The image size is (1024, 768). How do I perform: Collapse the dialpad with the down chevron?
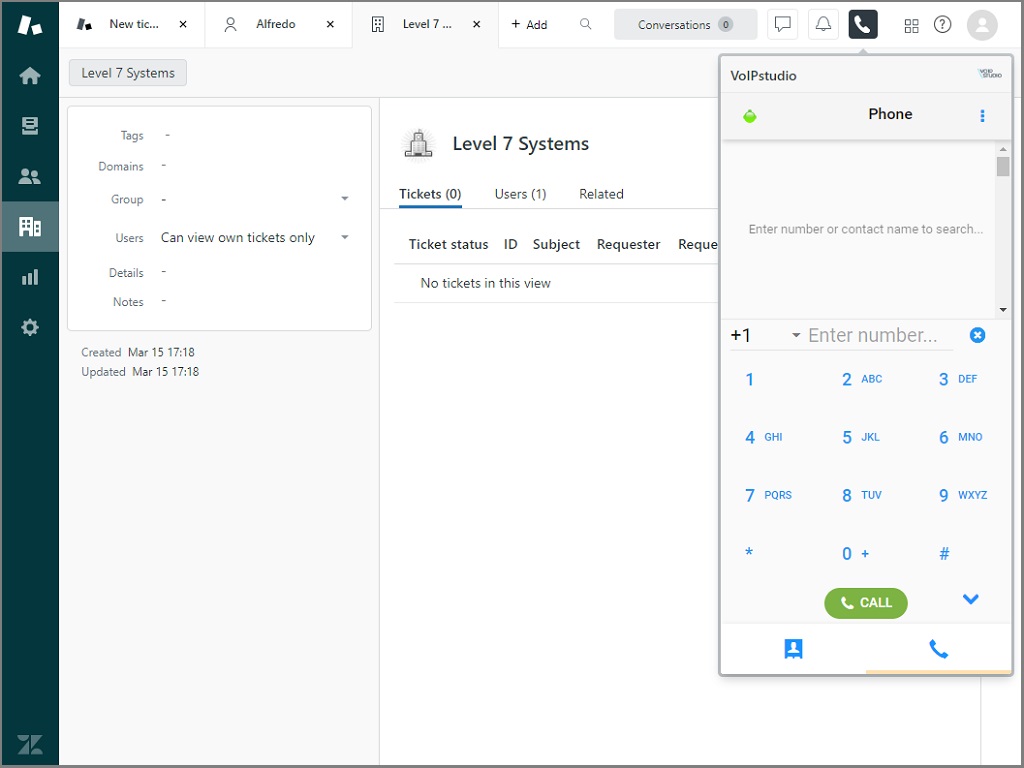click(x=970, y=599)
